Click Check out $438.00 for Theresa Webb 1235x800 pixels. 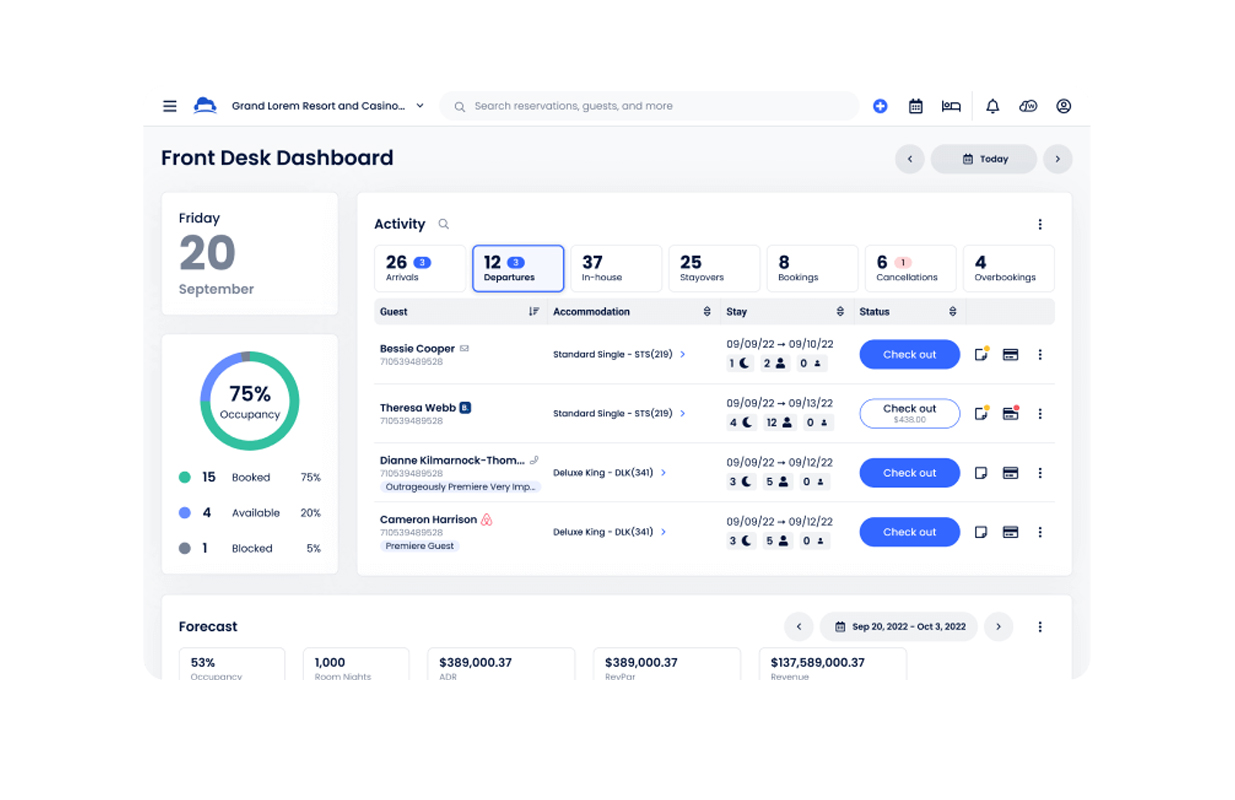[x=909, y=414]
